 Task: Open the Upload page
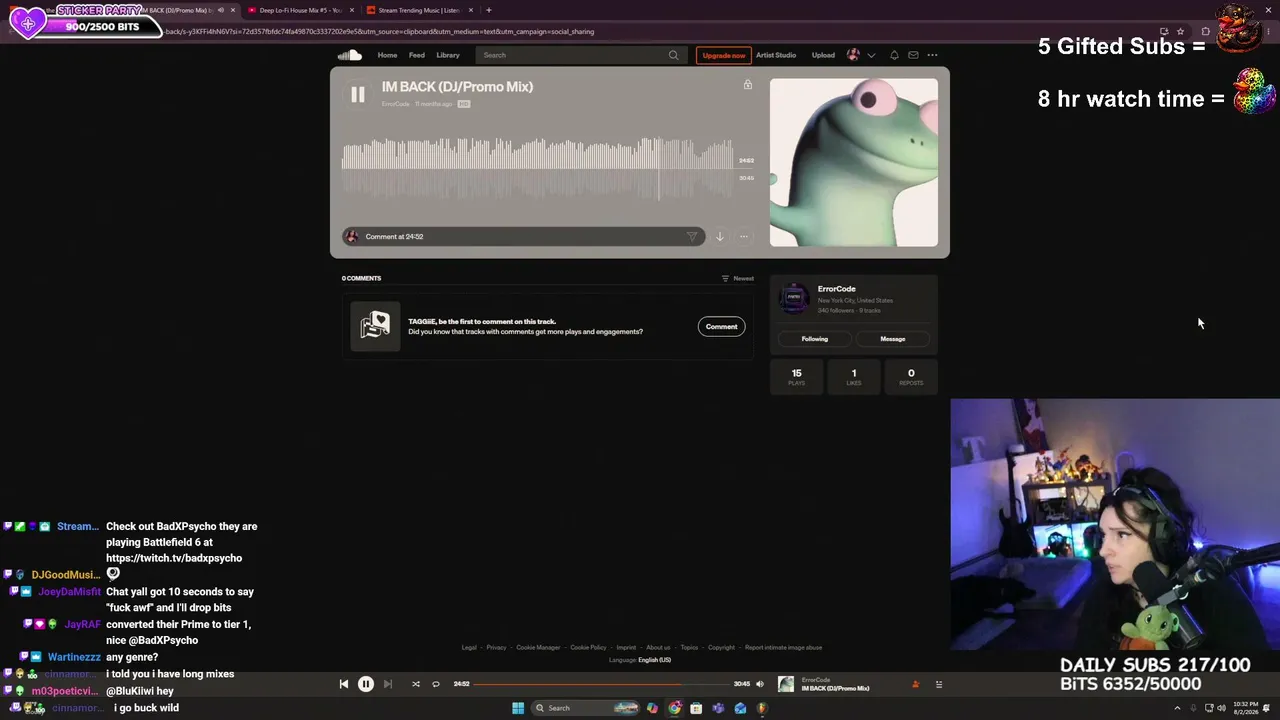[x=823, y=55]
